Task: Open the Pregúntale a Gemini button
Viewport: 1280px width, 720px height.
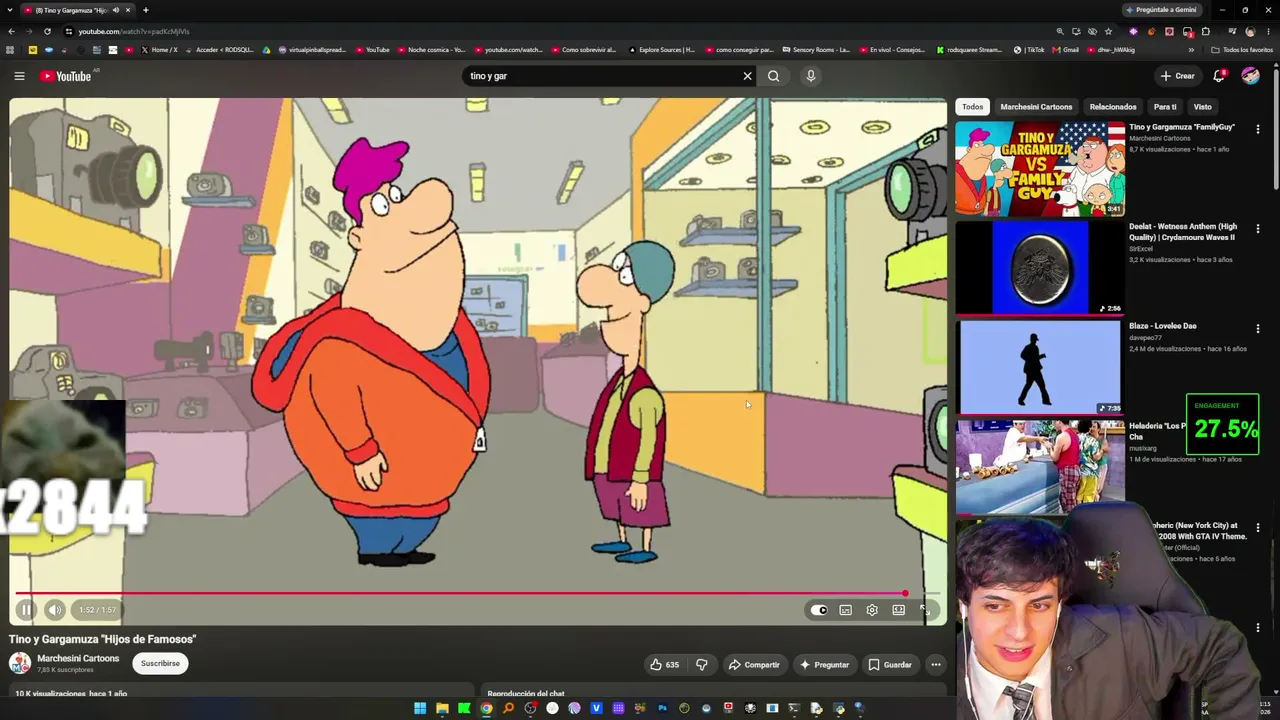Action: 1161,10
